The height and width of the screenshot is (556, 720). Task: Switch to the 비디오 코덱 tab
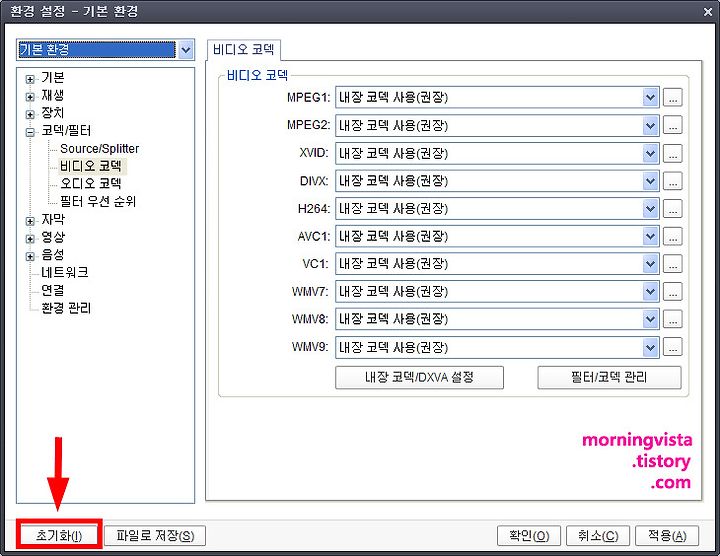(243, 50)
